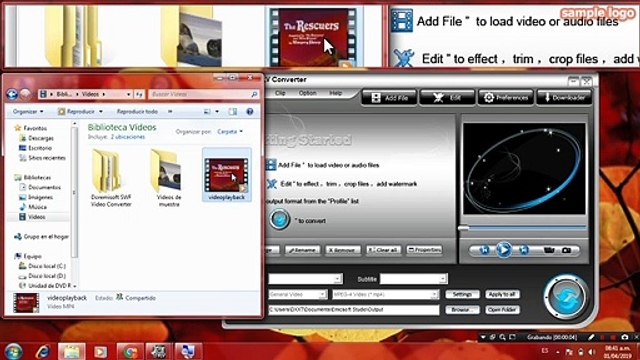Click the Add File icon in Getting Started
Image resolution: width=640 pixels, height=360 pixels.
tap(271, 165)
